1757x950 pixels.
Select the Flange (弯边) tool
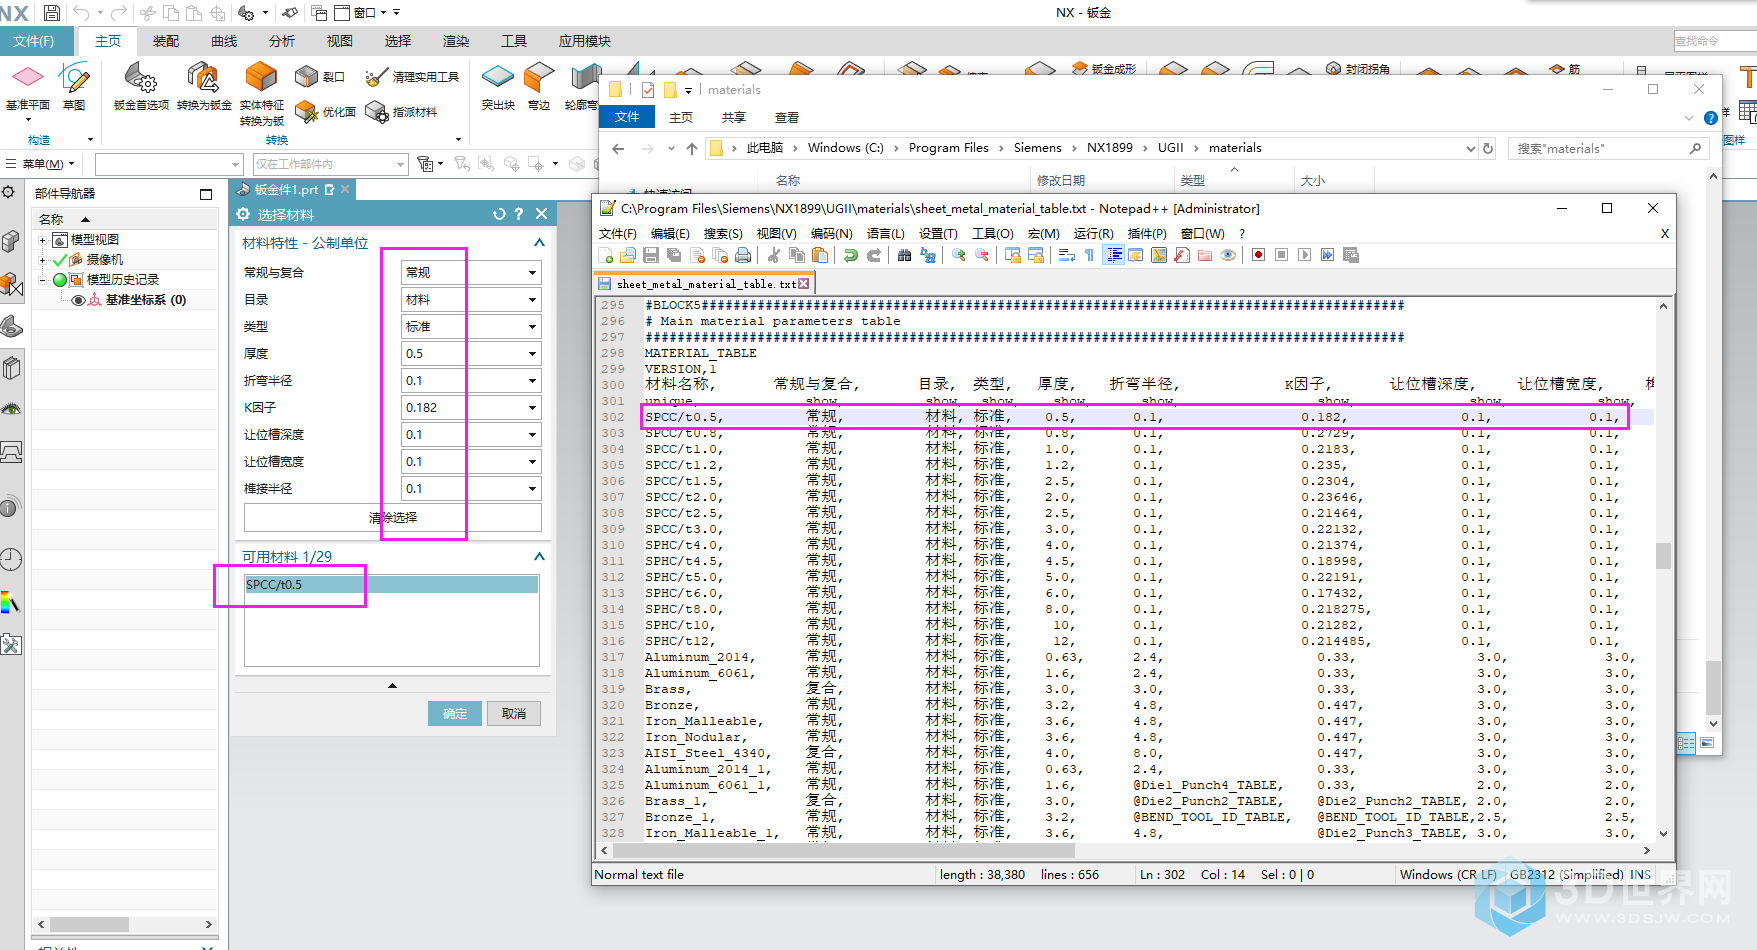539,86
